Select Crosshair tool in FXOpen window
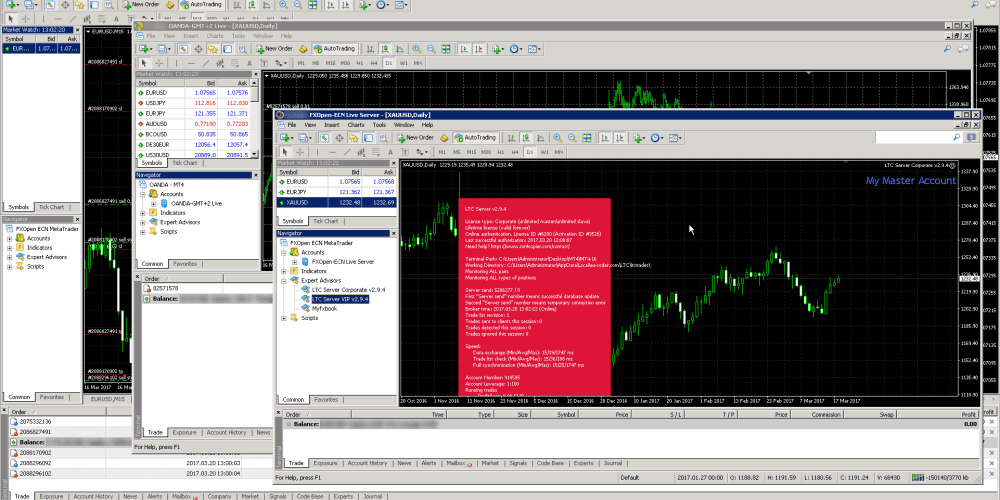Image resolution: width=1000 pixels, height=500 pixels. 300,152
